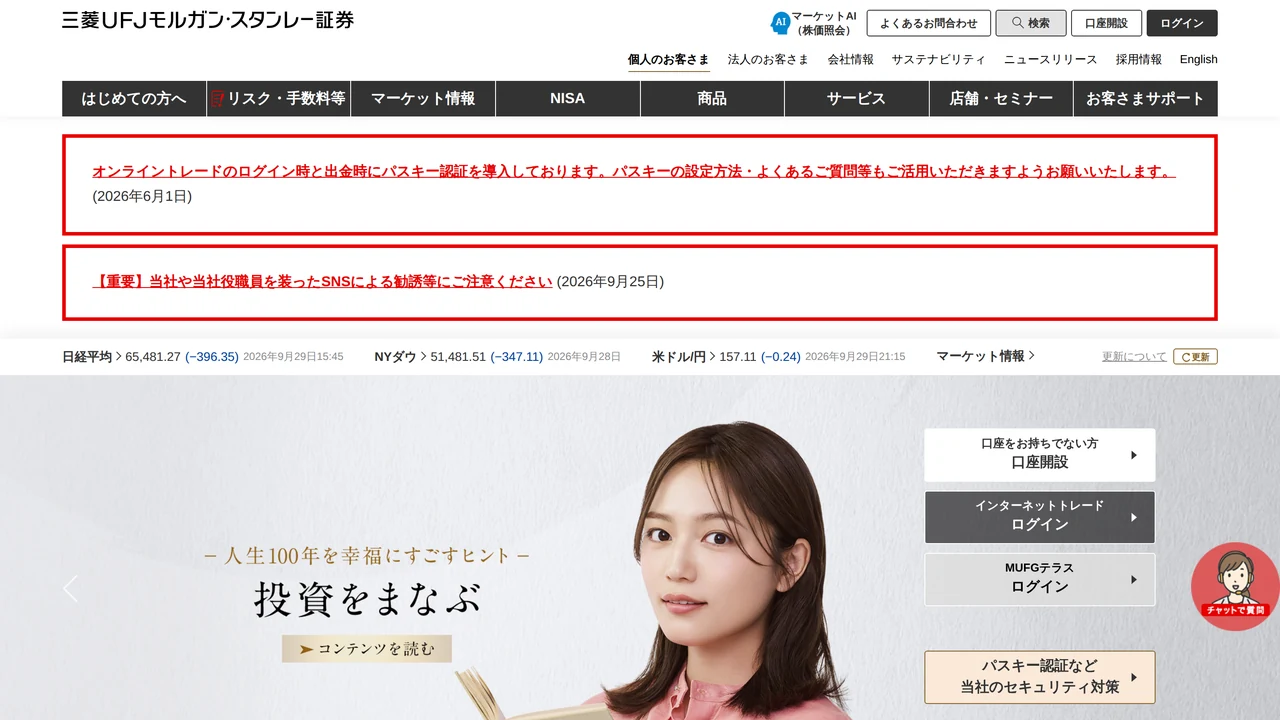Open the お客さまサポート menu
The height and width of the screenshot is (720, 1280).
pyautogui.click(x=1146, y=99)
